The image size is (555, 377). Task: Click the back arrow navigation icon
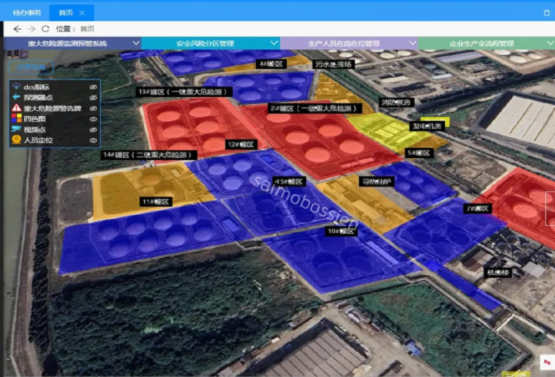coord(17,29)
